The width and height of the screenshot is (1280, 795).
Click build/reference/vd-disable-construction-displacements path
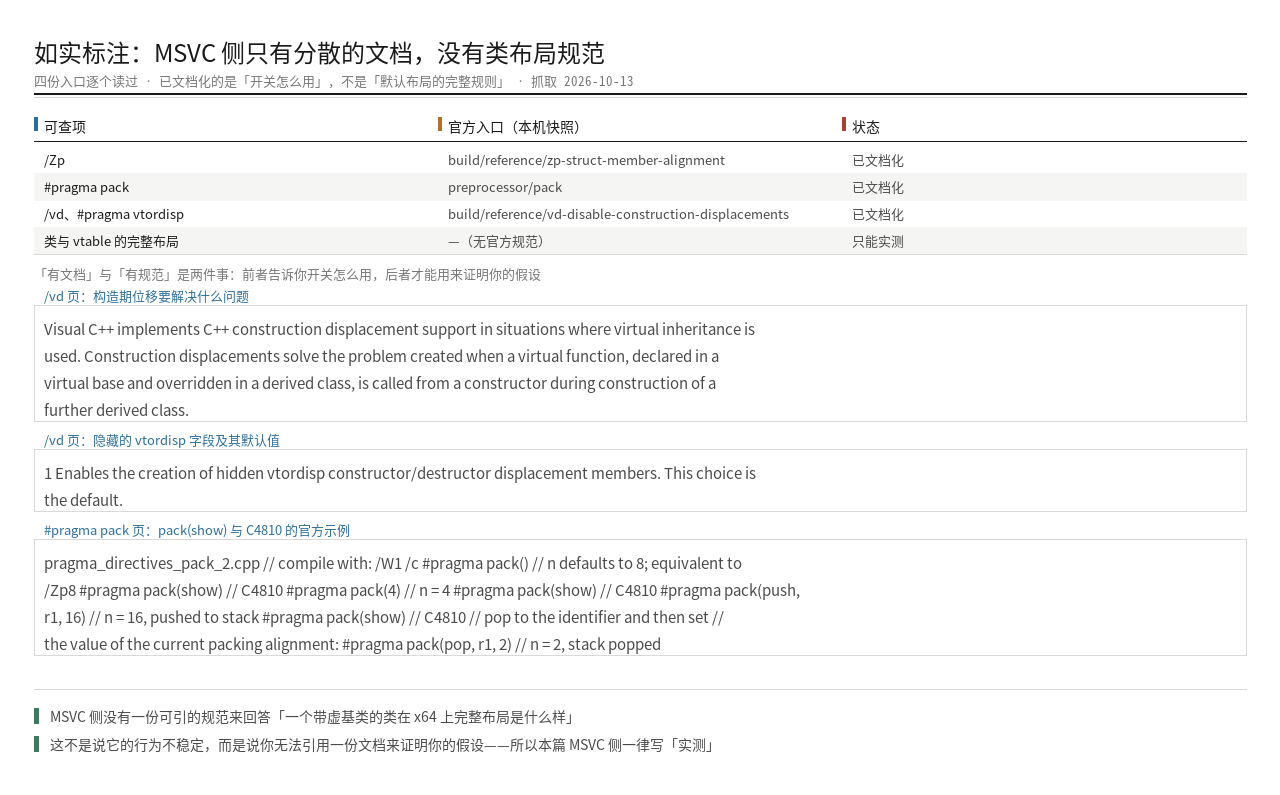click(x=618, y=214)
